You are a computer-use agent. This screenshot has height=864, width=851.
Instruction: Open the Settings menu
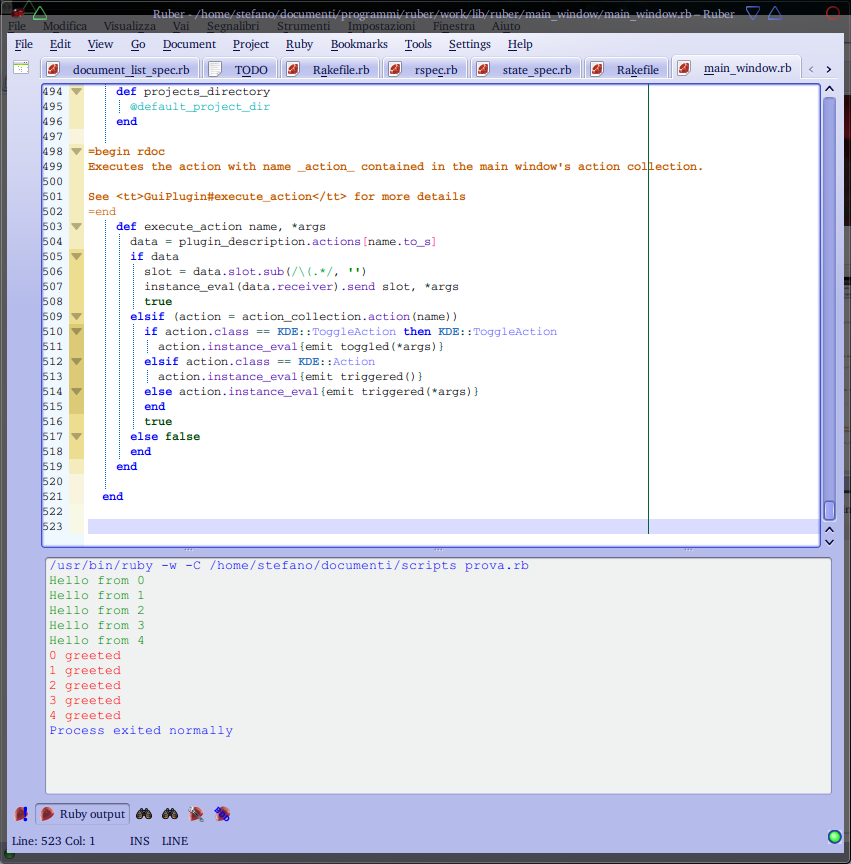click(470, 44)
